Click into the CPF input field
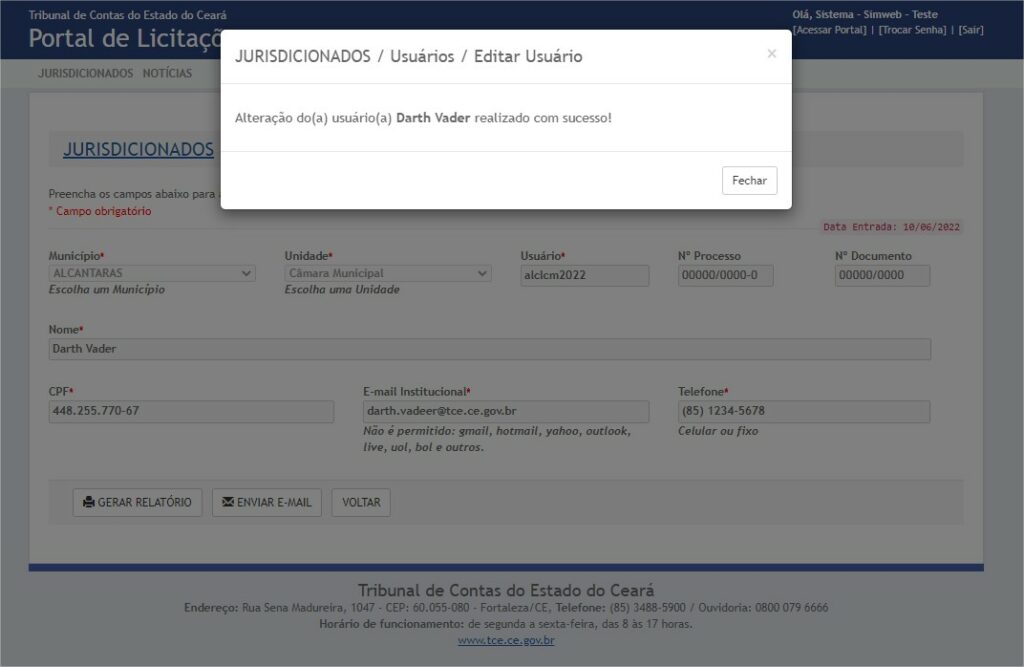 coord(191,412)
